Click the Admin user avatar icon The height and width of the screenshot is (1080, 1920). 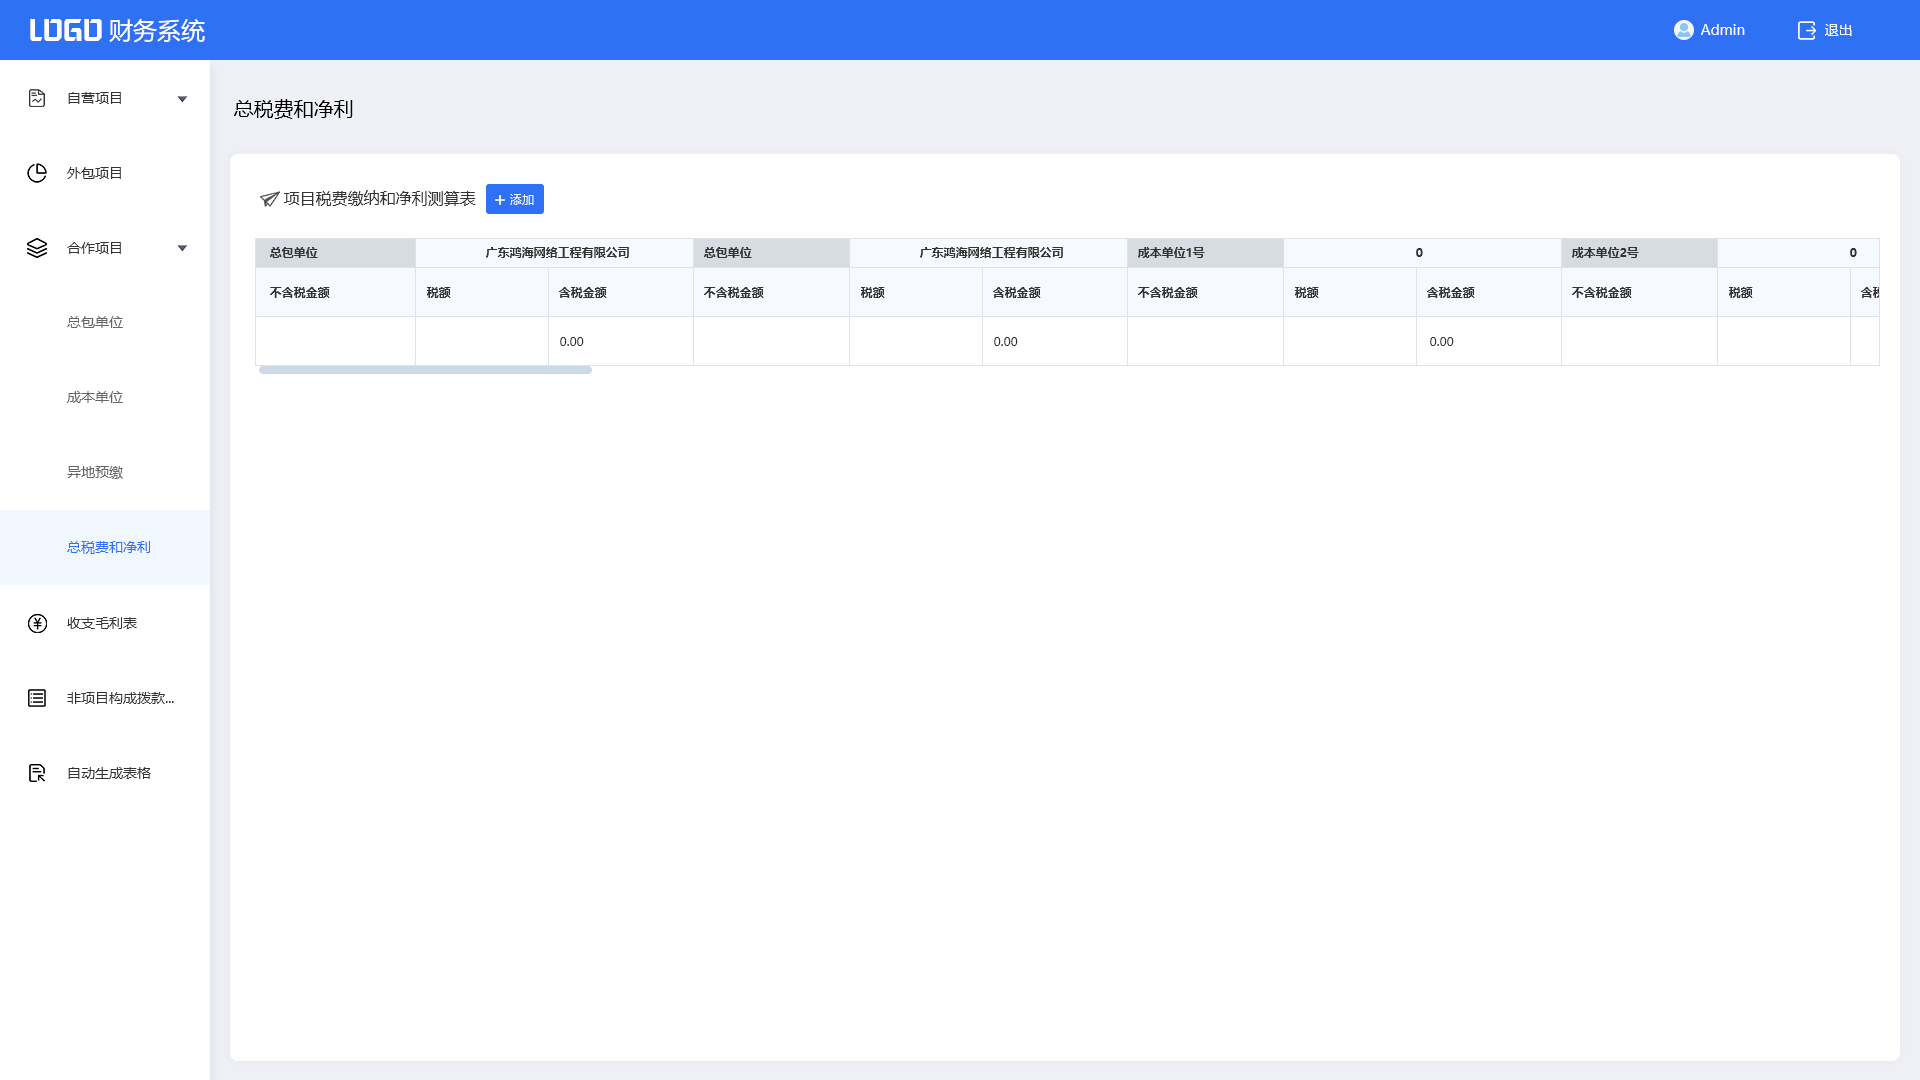(x=1683, y=30)
